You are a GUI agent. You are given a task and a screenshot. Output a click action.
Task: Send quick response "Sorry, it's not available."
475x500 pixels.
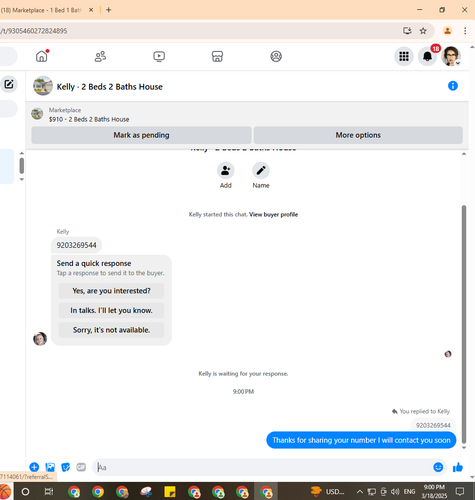111,330
